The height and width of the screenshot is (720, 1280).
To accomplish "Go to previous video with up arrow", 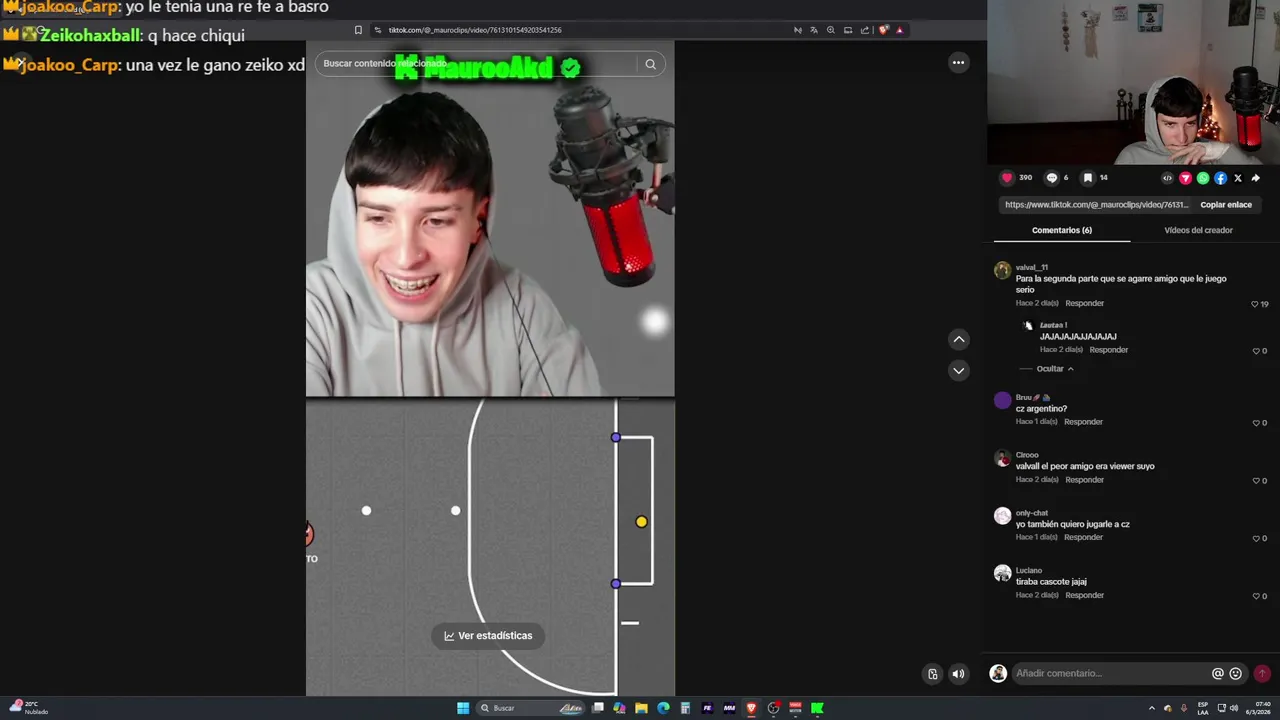I will point(958,339).
